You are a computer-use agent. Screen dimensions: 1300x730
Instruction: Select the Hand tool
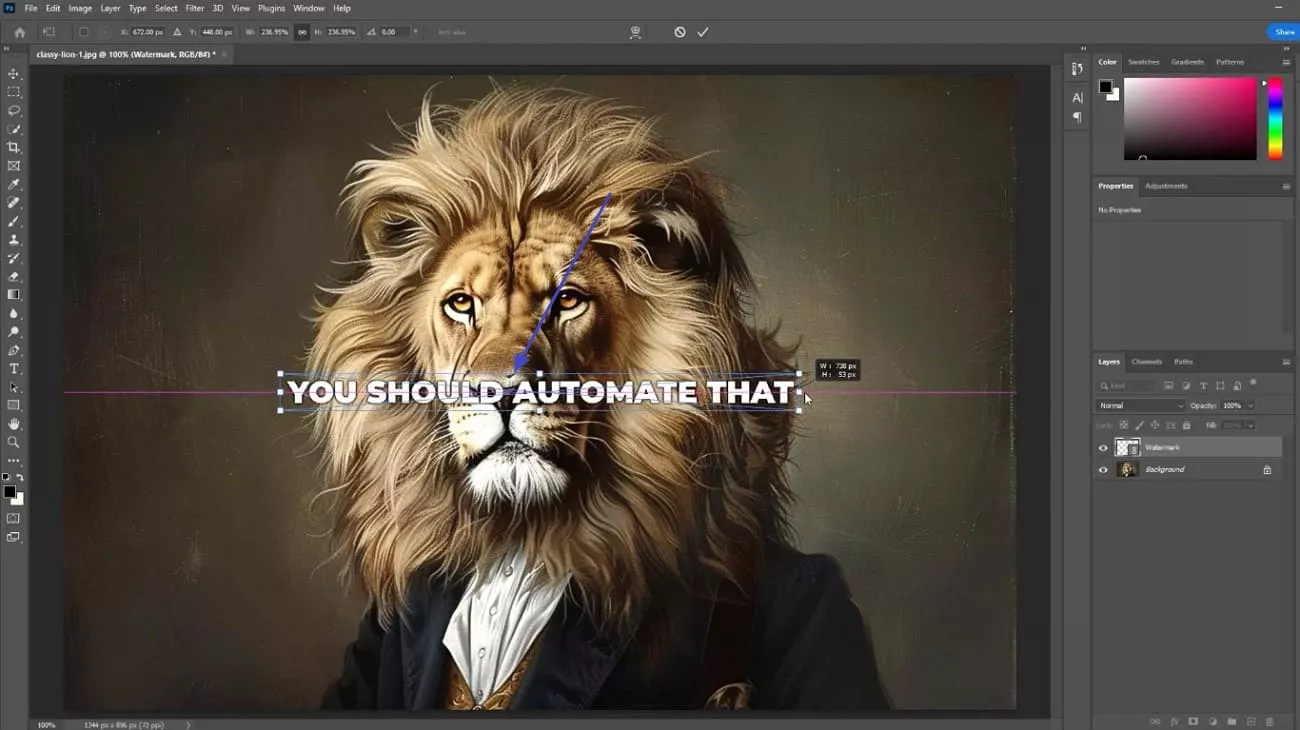[14, 424]
